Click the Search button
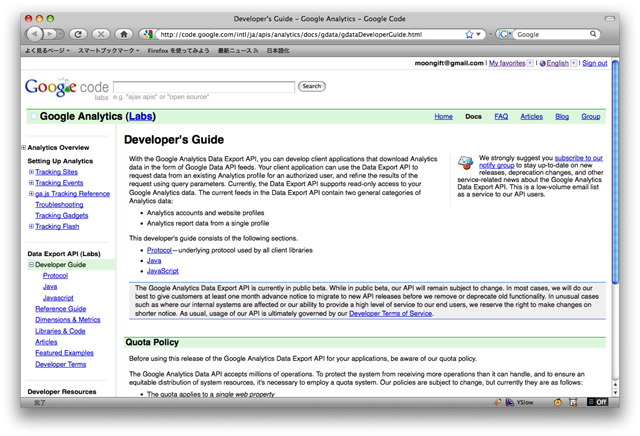 point(312,86)
